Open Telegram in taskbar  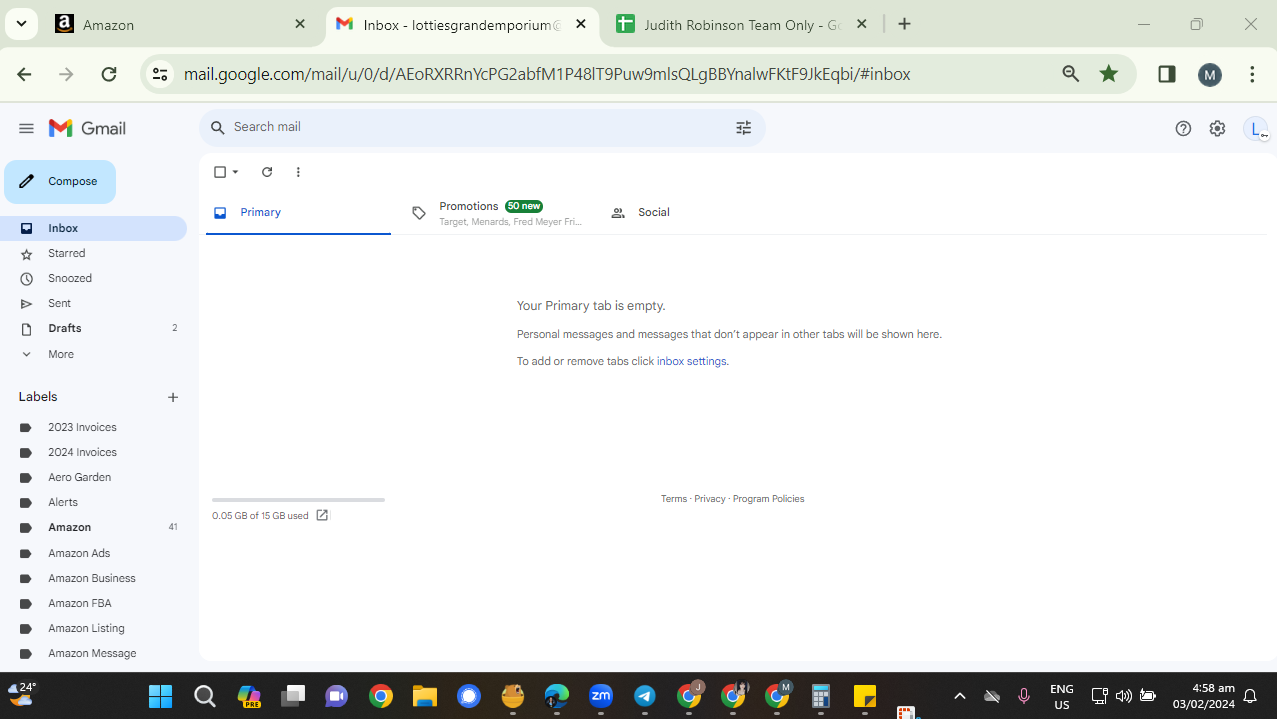point(645,696)
